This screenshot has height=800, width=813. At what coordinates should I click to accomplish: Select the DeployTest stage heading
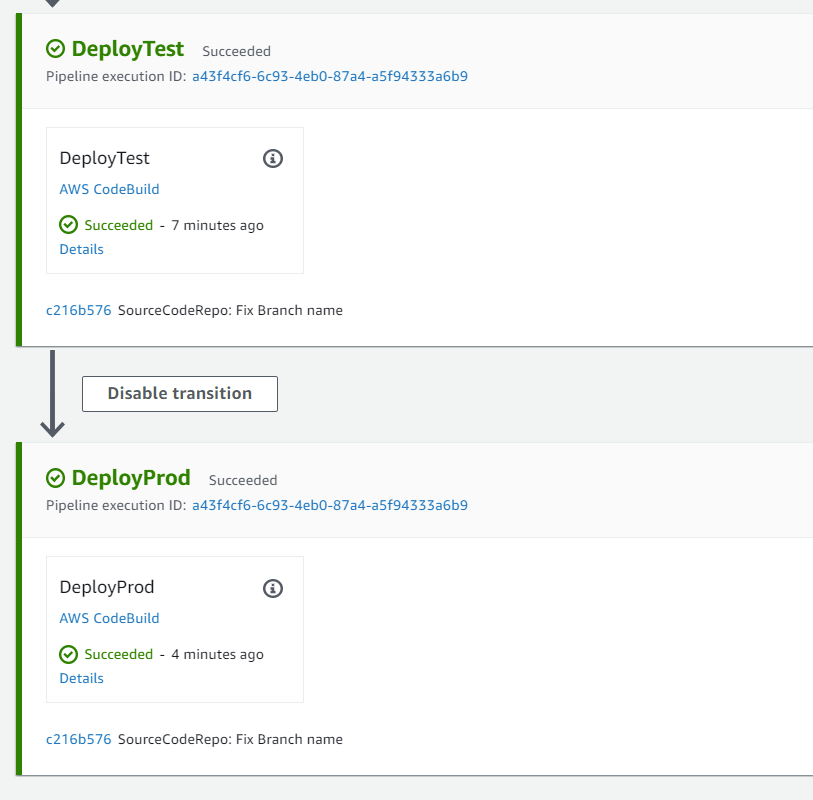click(128, 49)
